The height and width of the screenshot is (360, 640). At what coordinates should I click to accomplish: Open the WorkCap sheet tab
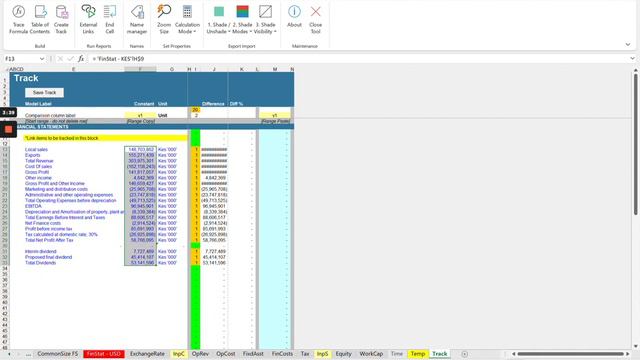tap(371, 354)
